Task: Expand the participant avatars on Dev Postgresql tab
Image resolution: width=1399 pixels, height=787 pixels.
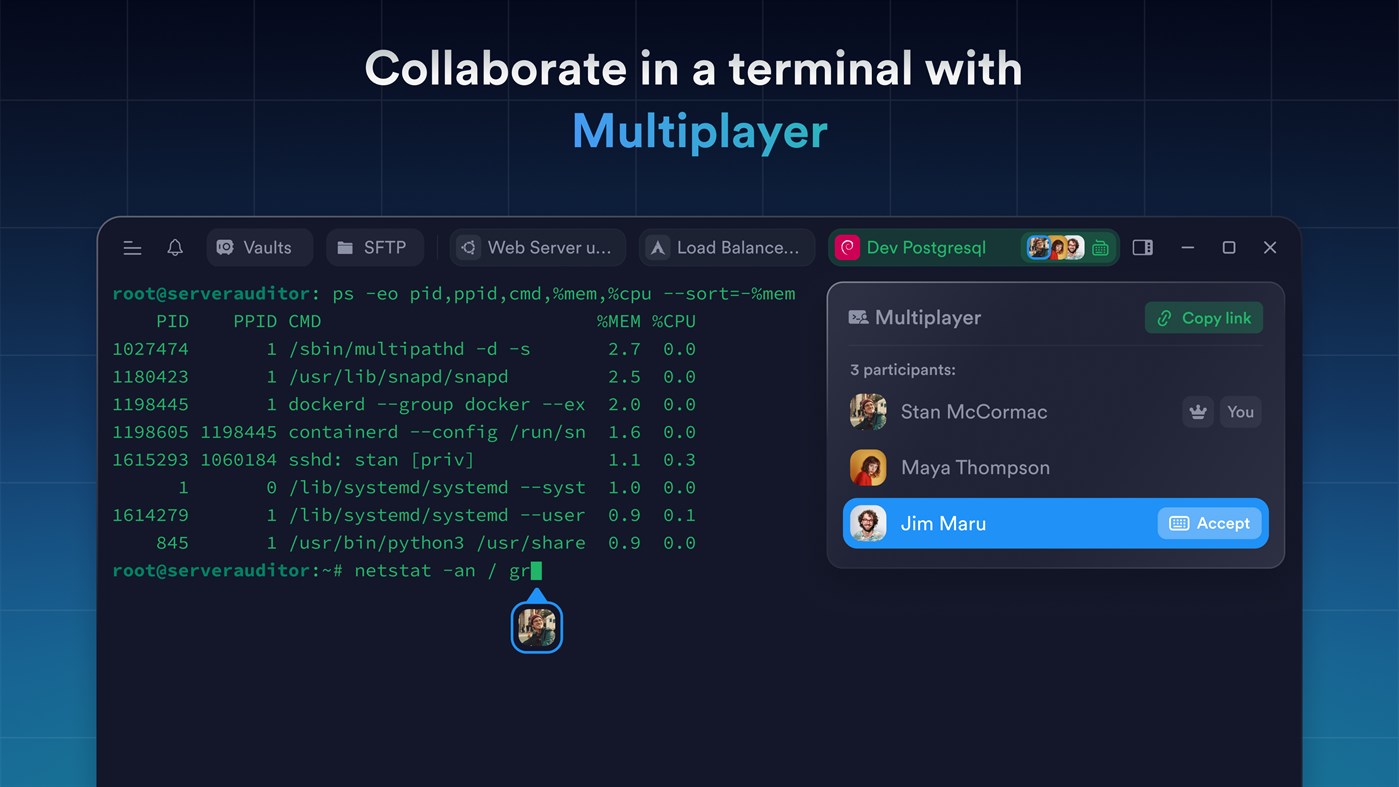Action: click(x=1056, y=247)
